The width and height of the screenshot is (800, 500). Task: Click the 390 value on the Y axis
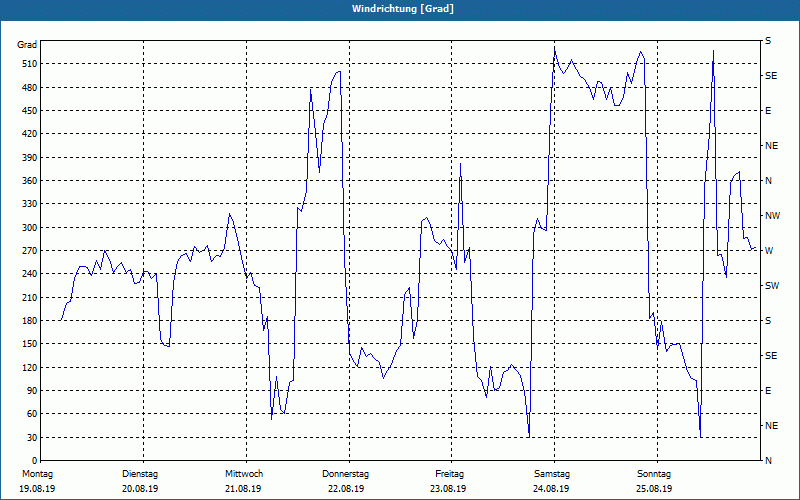tap(30, 158)
